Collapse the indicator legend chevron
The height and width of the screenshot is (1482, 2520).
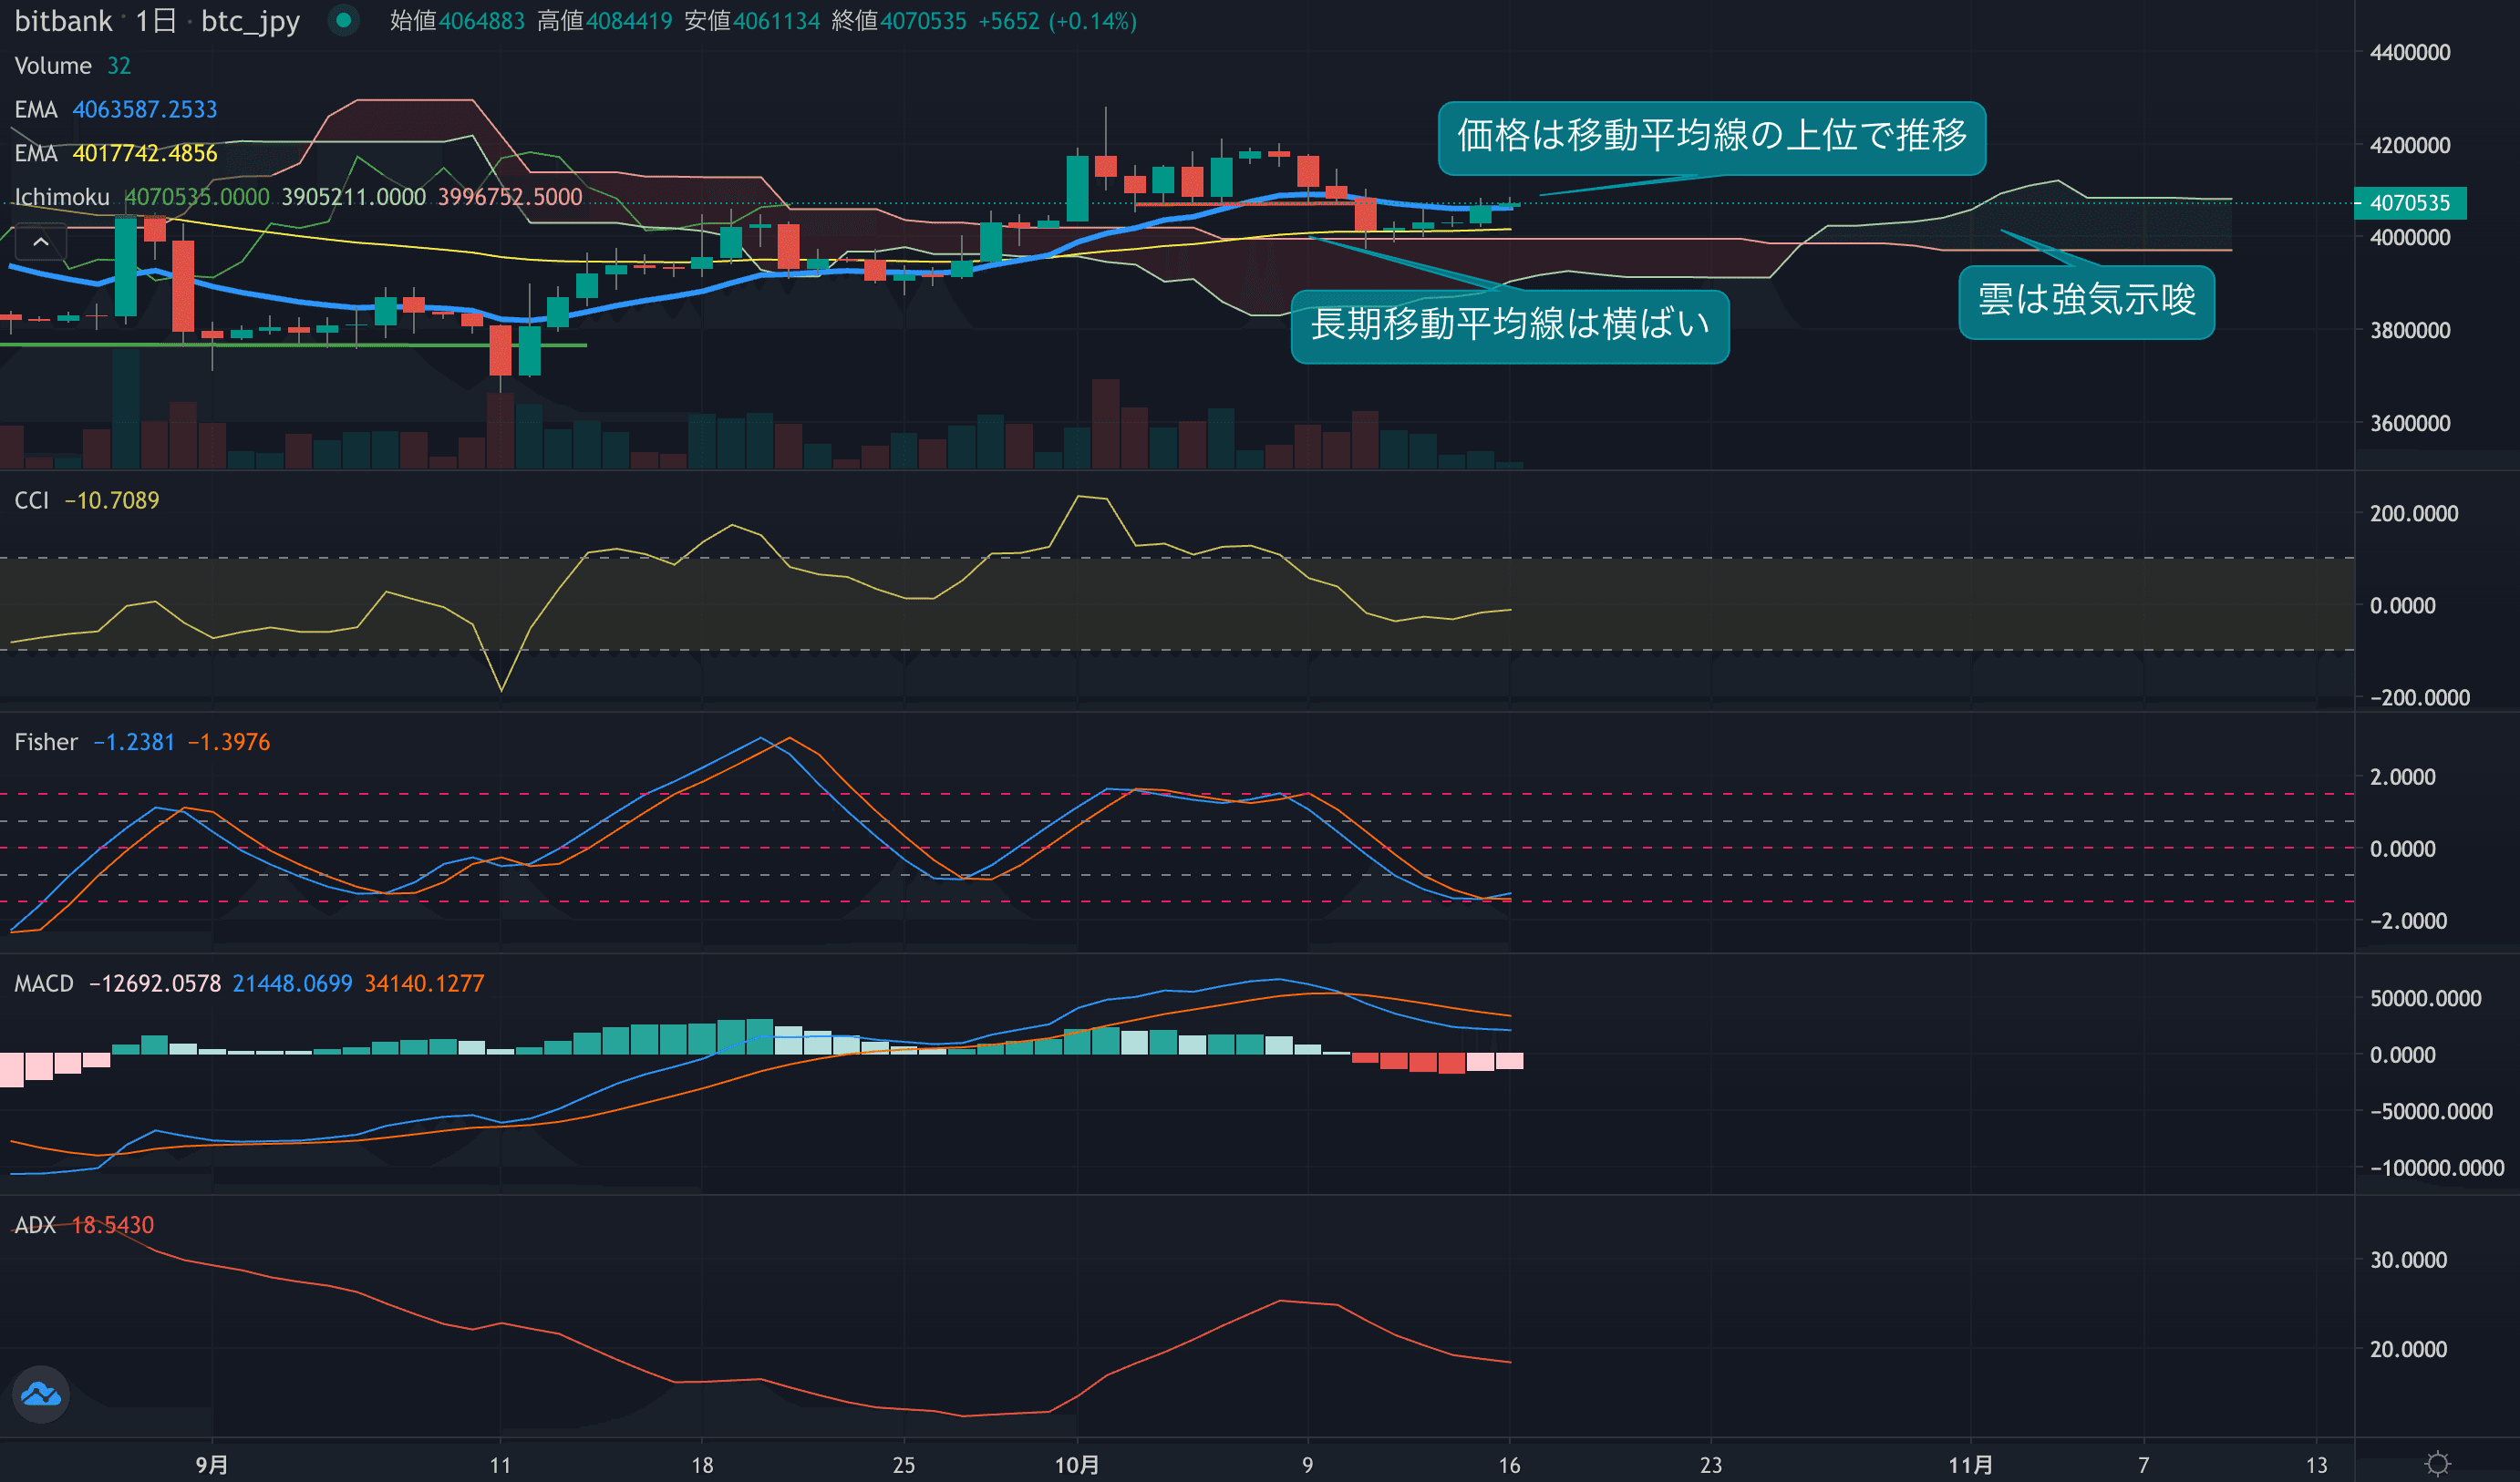click(x=41, y=242)
